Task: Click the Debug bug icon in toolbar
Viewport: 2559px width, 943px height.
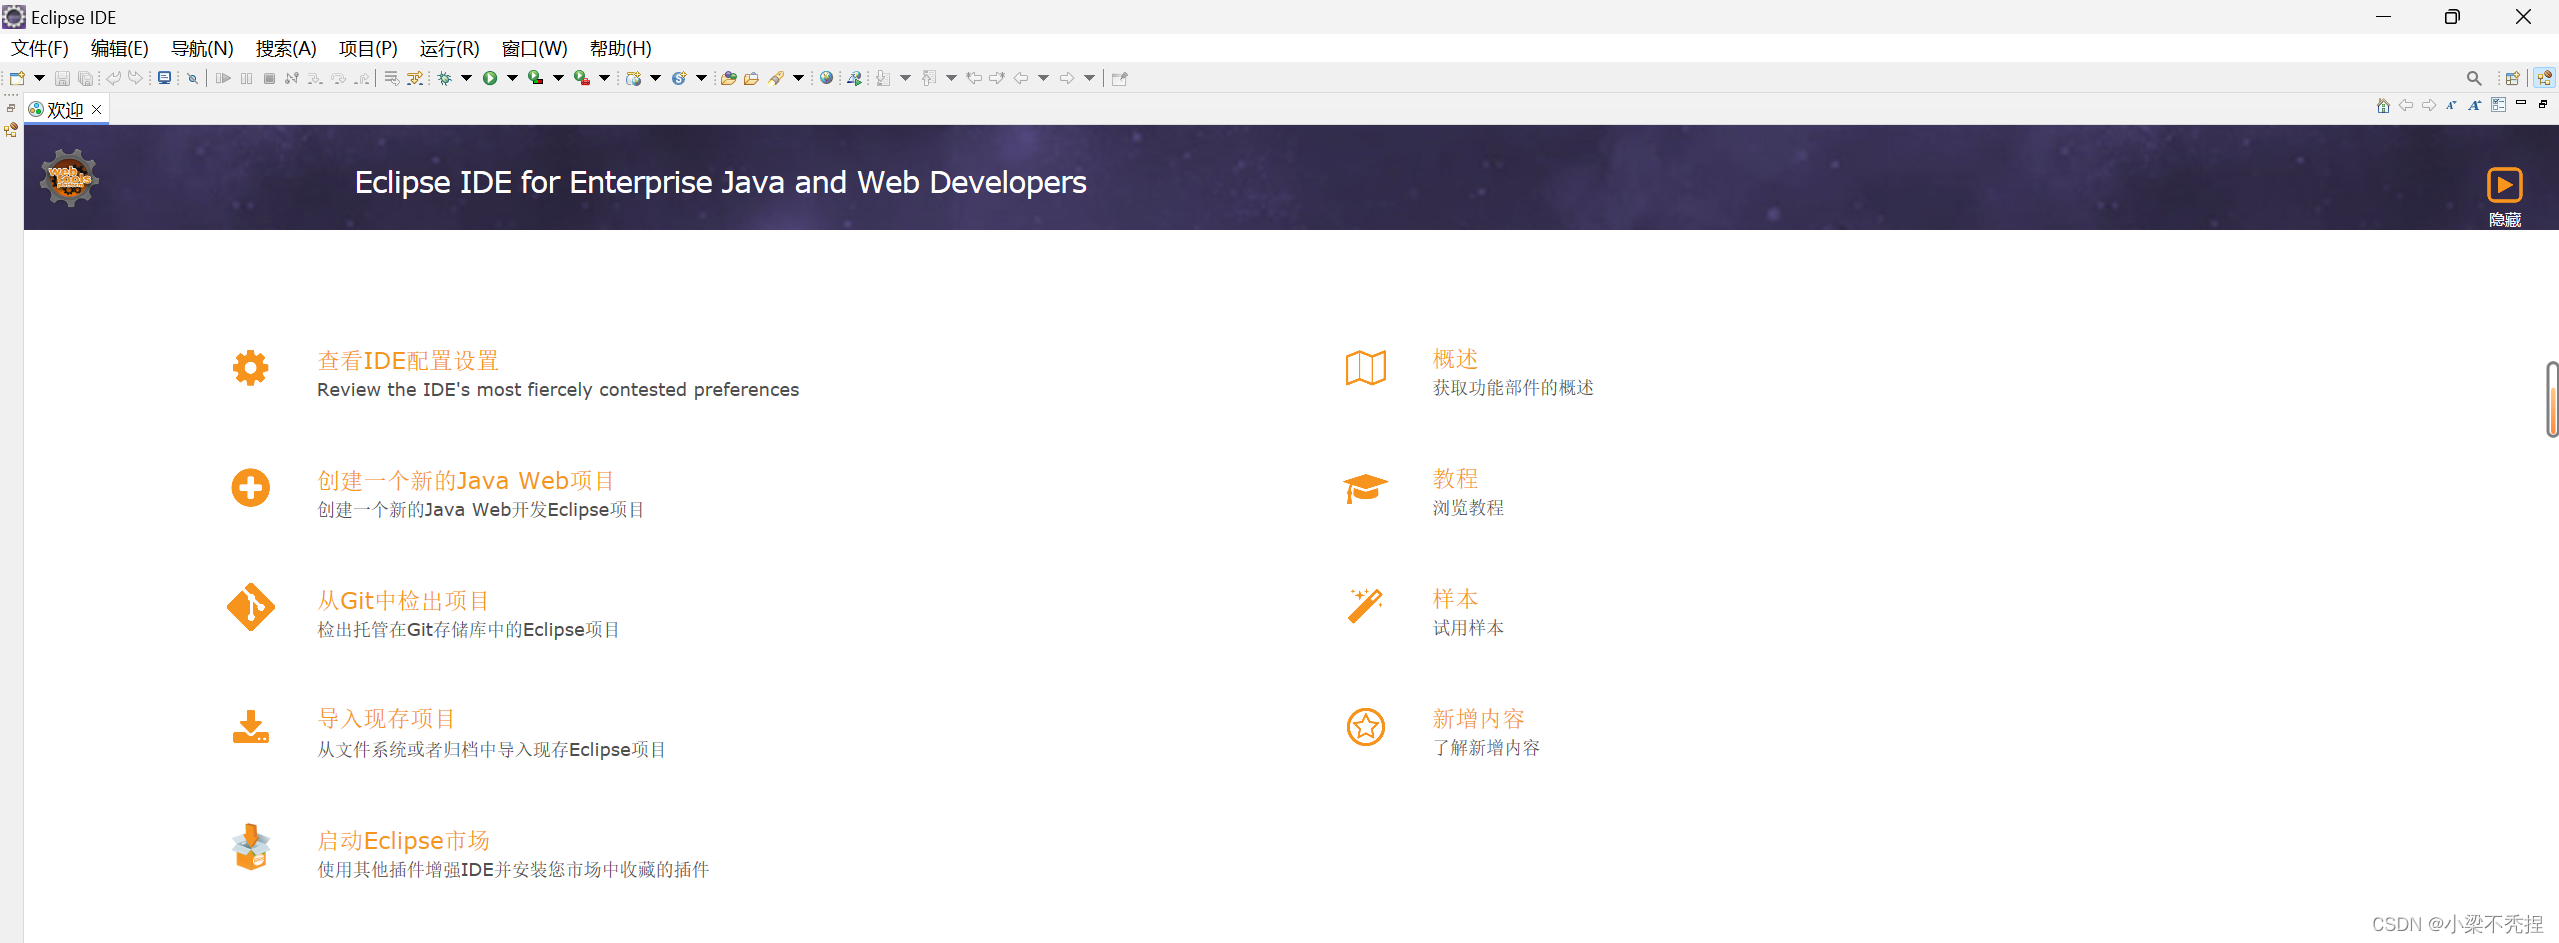Action: [x=444, y=78]
